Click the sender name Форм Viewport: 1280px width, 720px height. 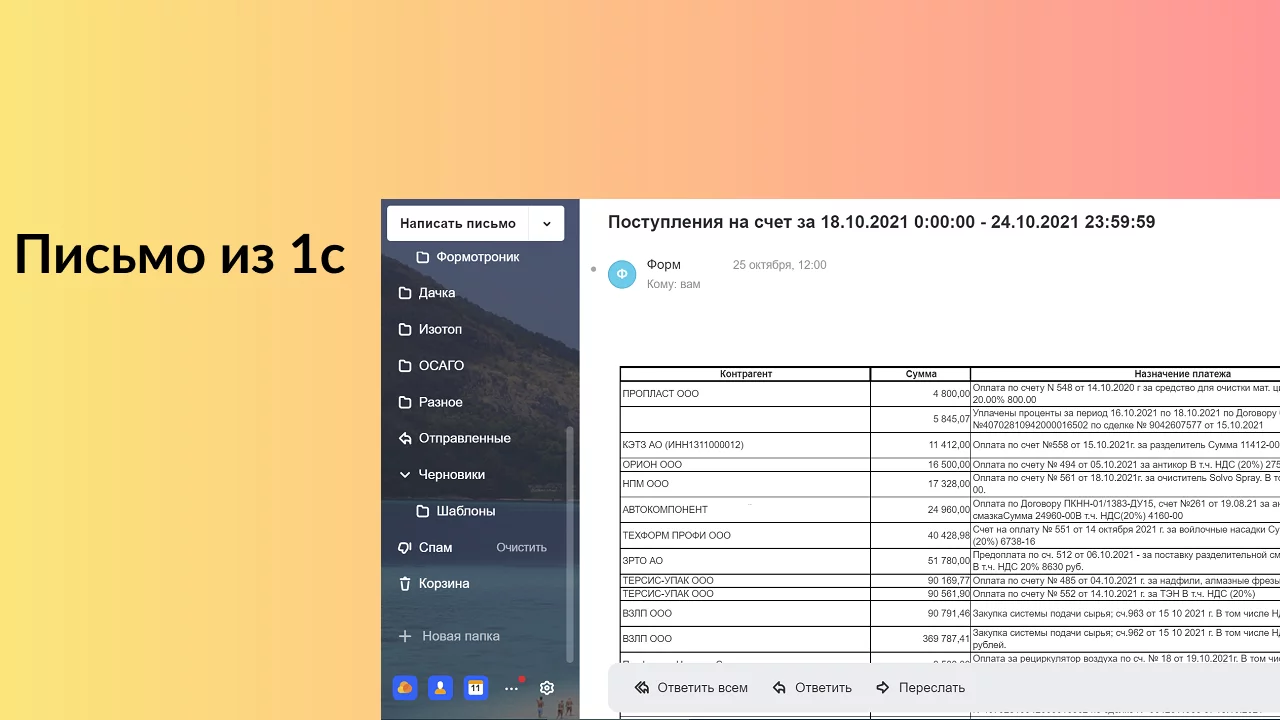pyautogui.click(x=664, y=265)
